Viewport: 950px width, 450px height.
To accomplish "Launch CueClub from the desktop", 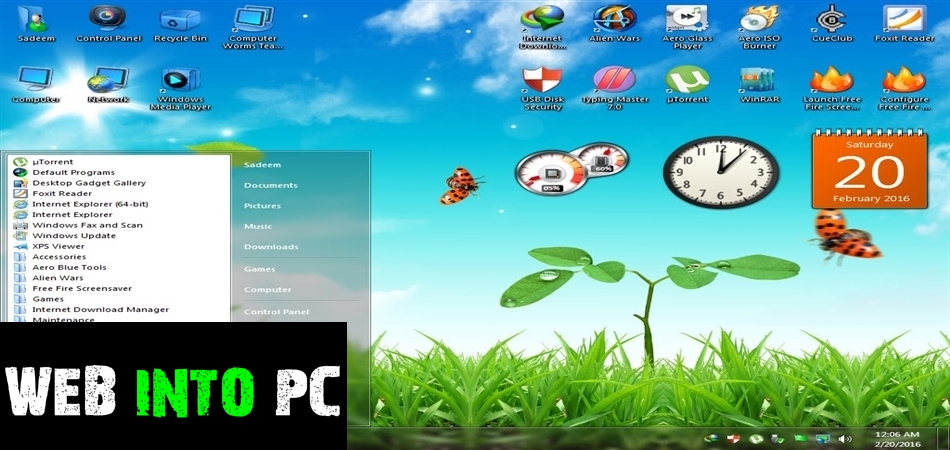I will pyautogui.click(x=832, y=23).
